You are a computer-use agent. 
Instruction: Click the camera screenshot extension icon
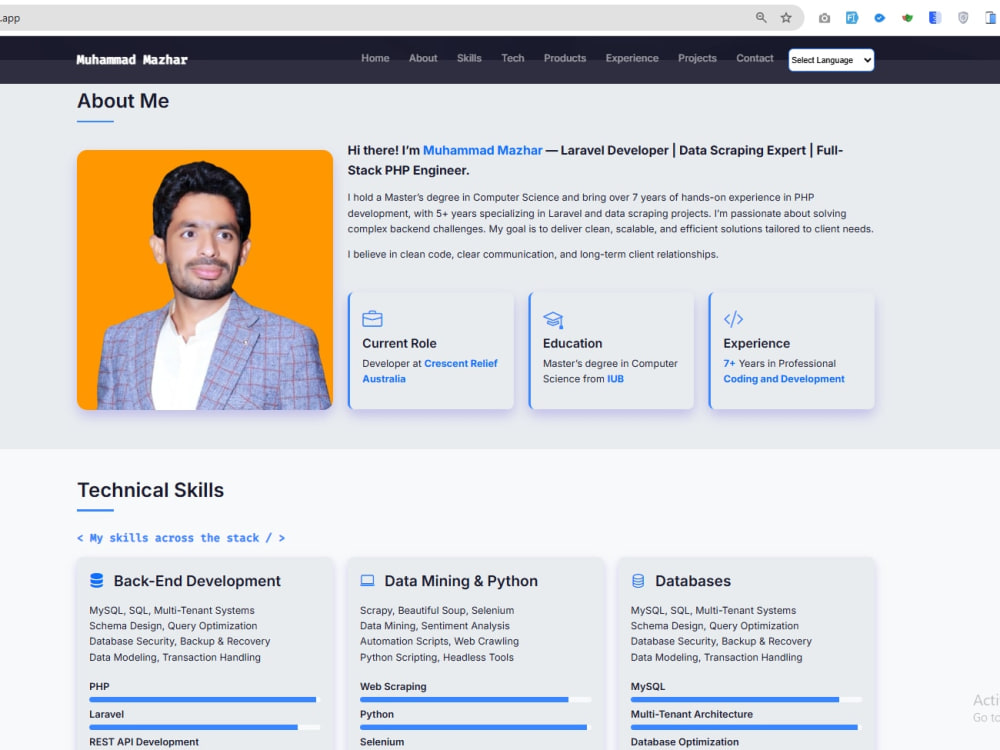pyautogui.click(x=825, y=18)
